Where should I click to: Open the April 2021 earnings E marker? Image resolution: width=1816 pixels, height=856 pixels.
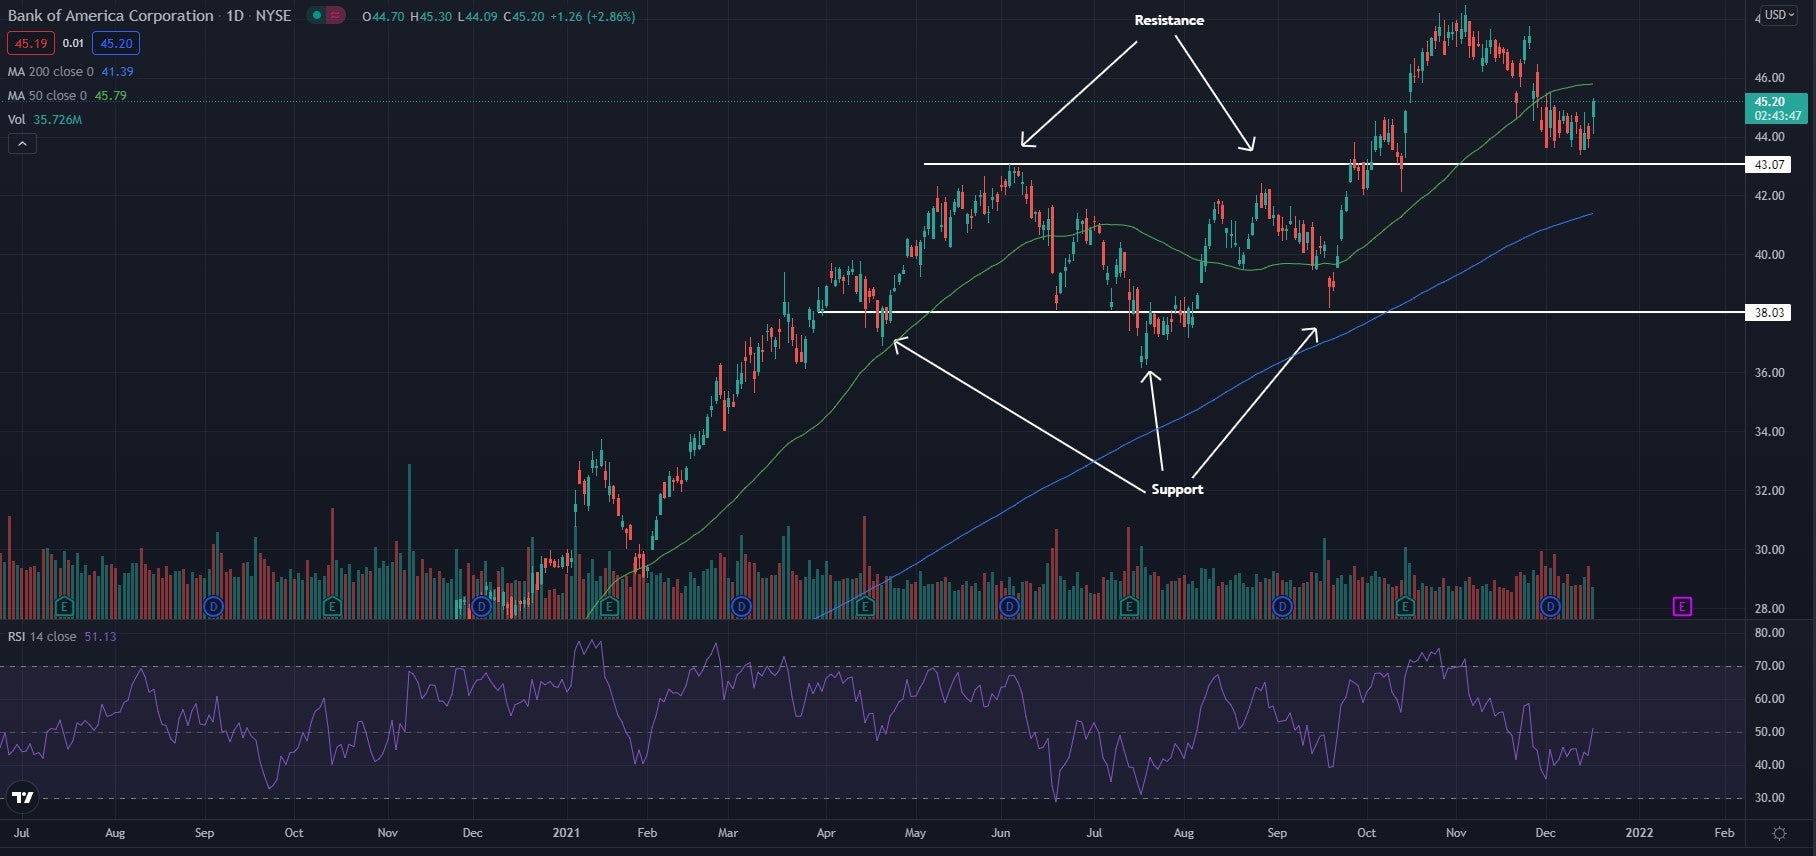(x=865, y=606)
